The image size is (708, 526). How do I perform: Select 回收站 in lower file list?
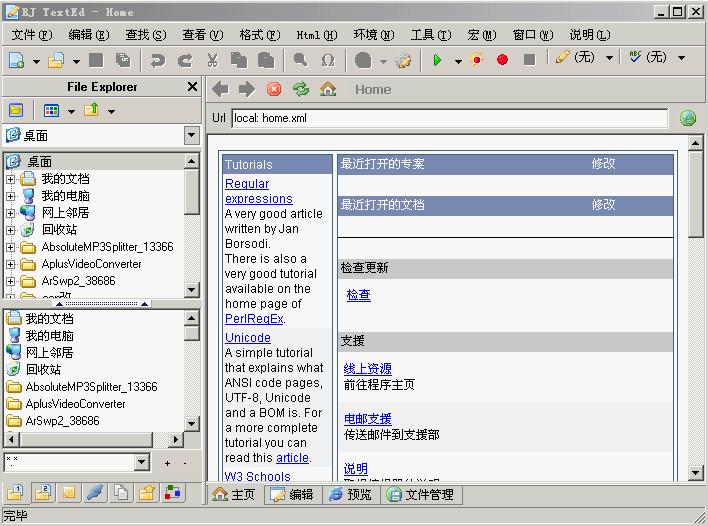point(43,370)
